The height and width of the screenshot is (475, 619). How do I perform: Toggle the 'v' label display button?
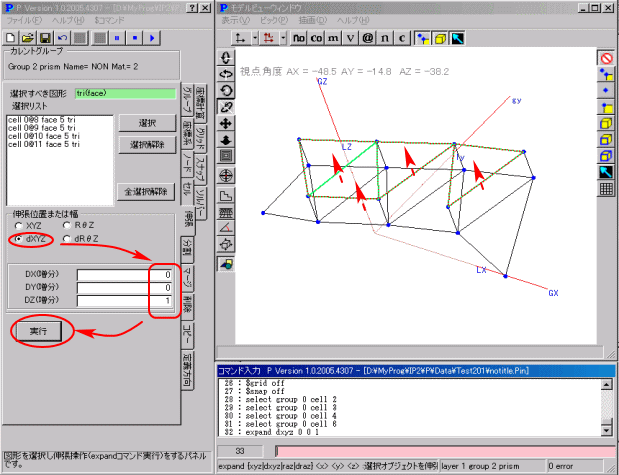350,38
